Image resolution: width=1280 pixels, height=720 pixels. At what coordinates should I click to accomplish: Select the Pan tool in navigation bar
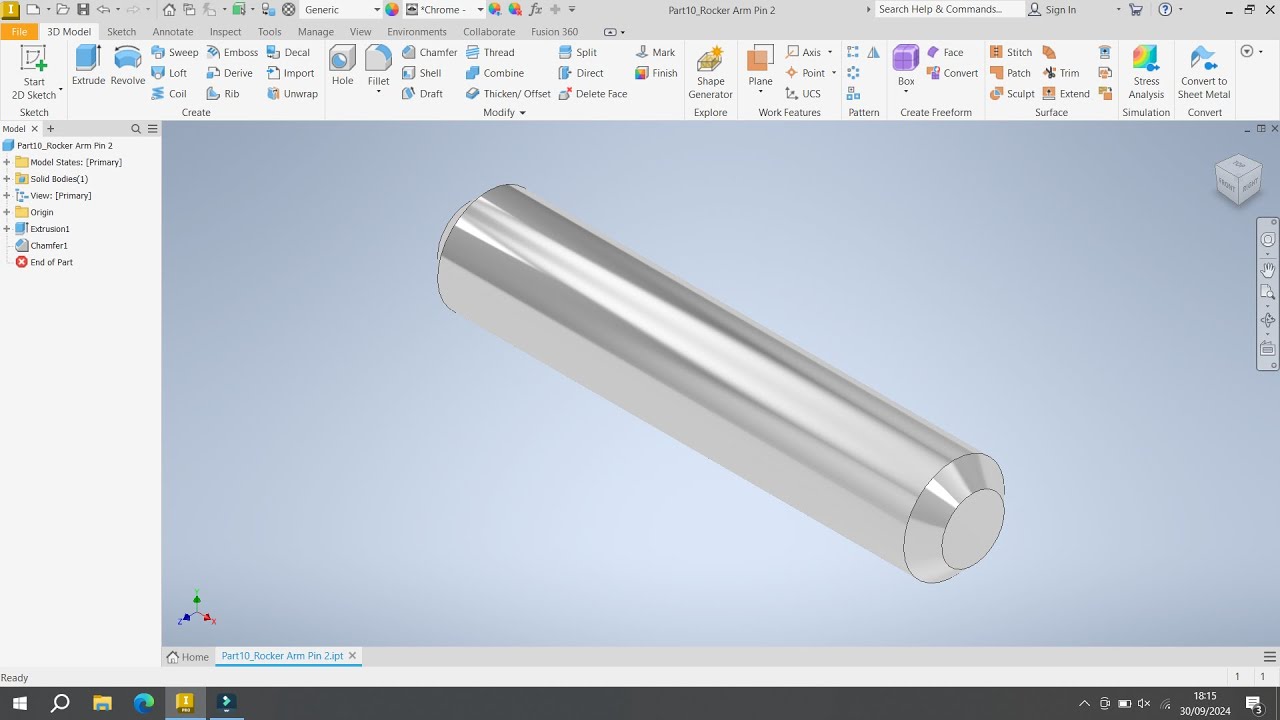[x=1268, y=268]
